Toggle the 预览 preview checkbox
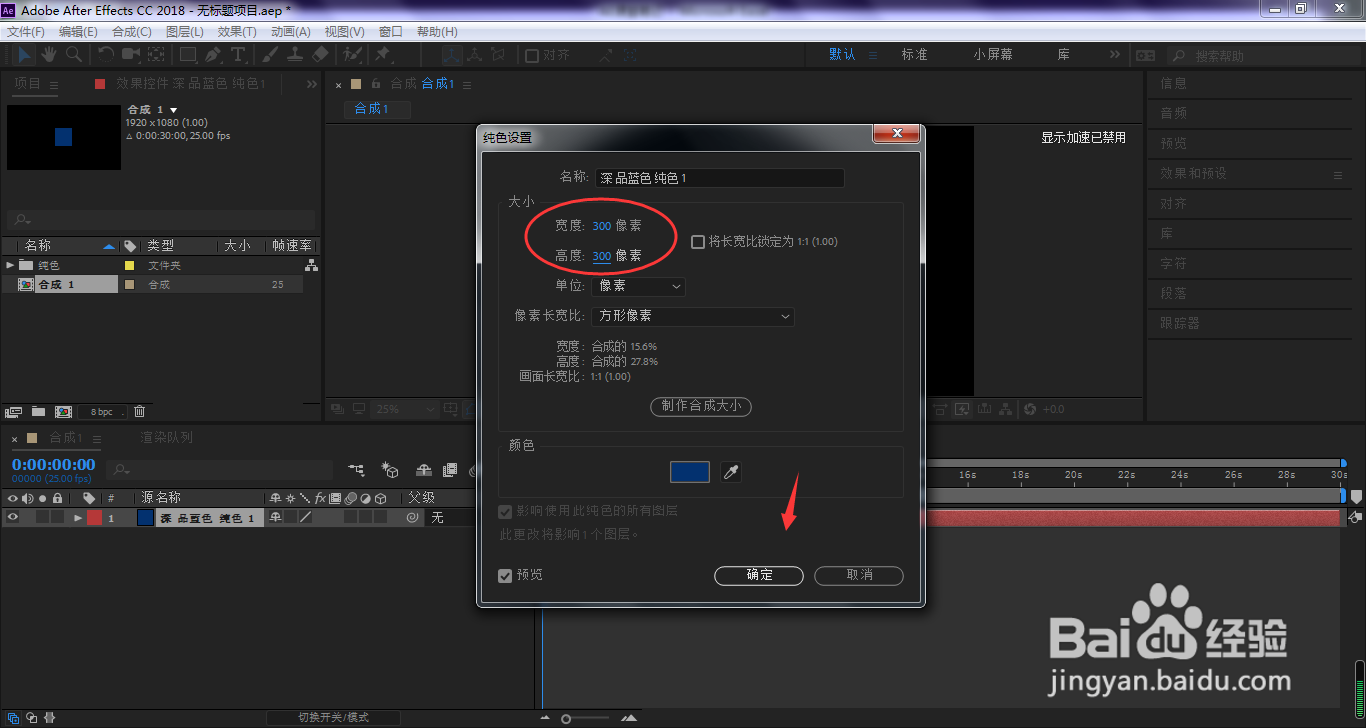The width and height of the screenshot is (1366, 728). (505, 575)
